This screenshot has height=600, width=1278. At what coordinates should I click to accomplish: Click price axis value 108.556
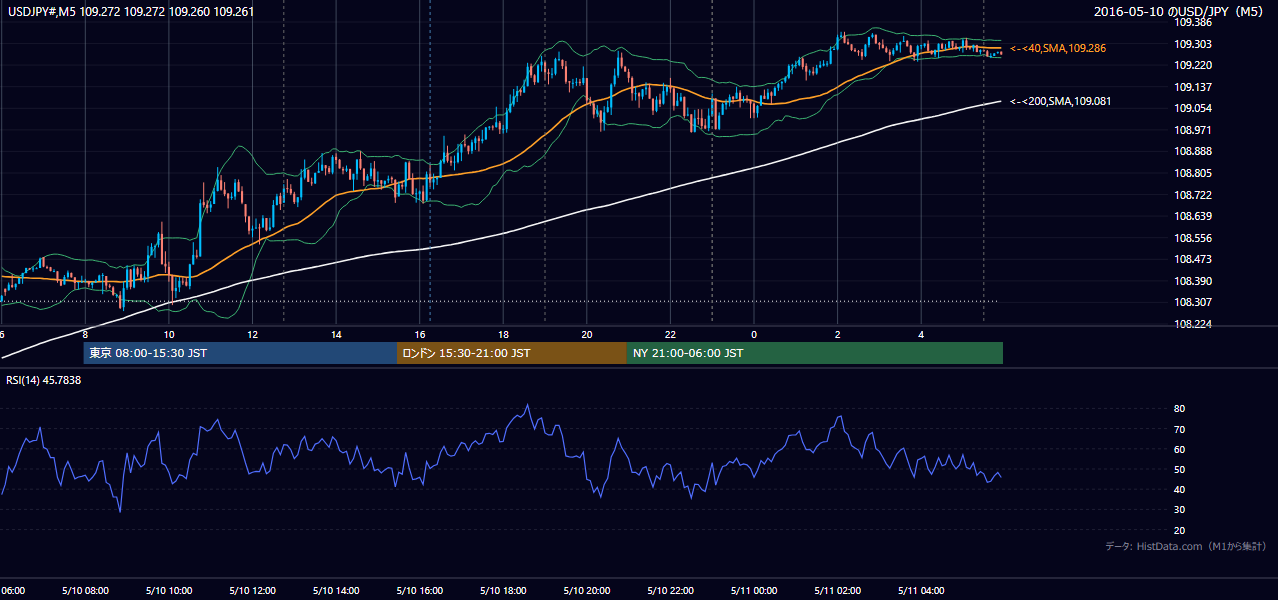pos(1193,239)
